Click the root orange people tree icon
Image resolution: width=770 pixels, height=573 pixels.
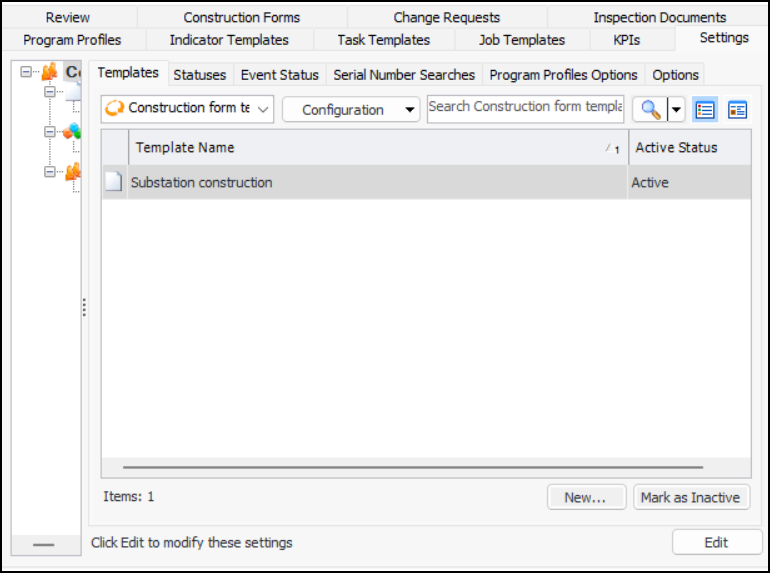click(49, 72)
